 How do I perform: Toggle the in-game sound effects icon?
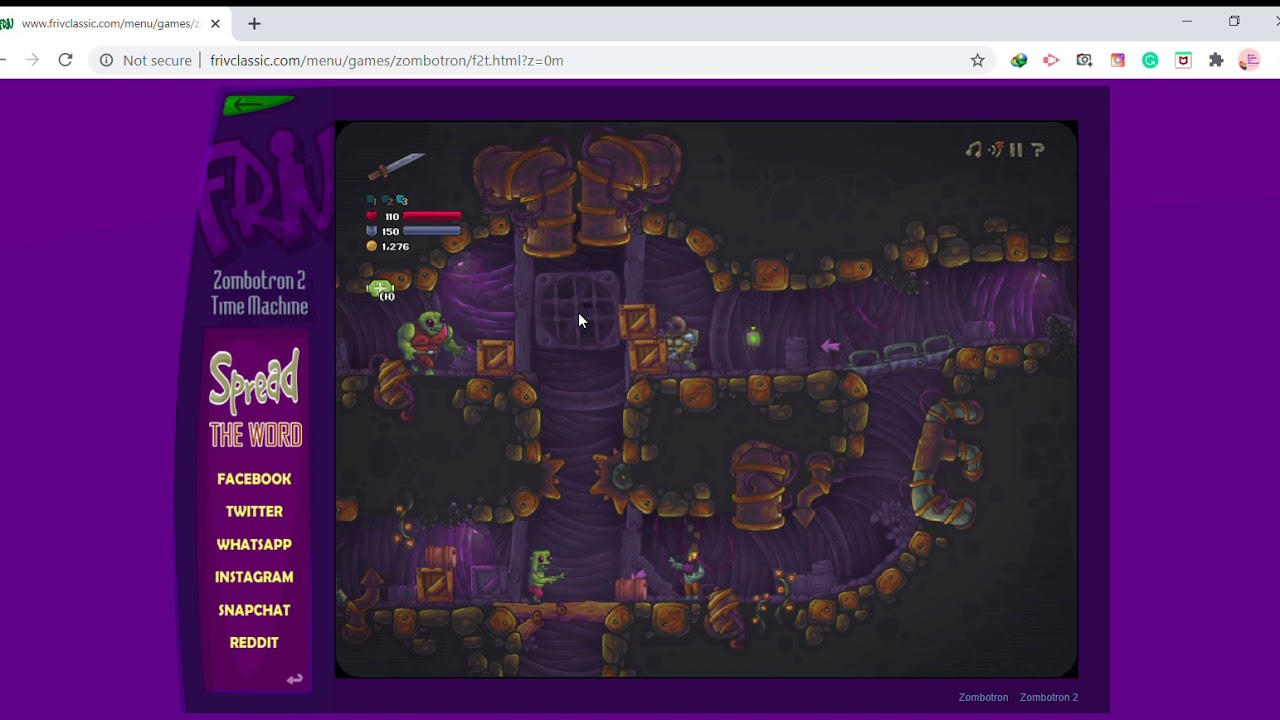click(x=995, y=150)
